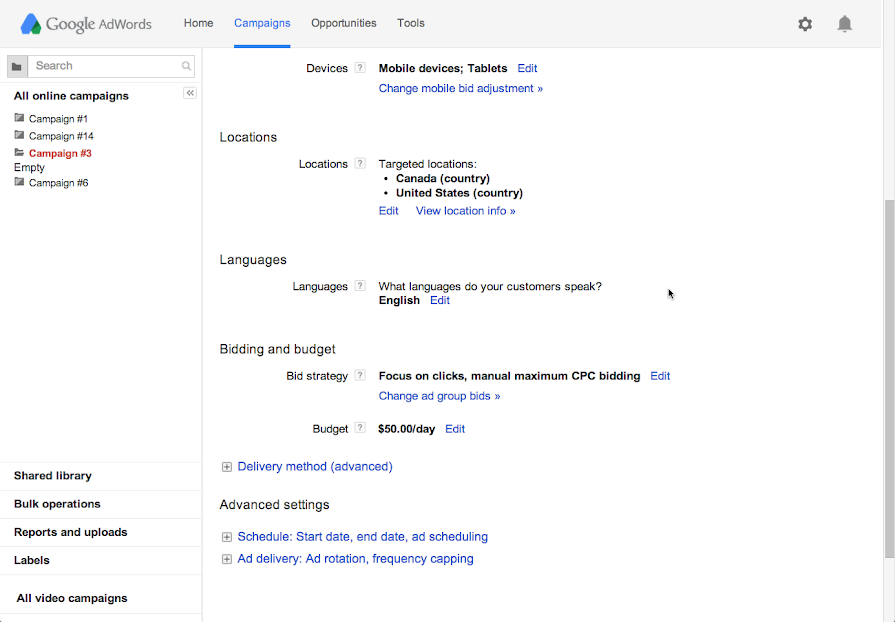The image size is (895, 622).
Task: Click Change mobile bid adjustment link
Action: [460, 89]
